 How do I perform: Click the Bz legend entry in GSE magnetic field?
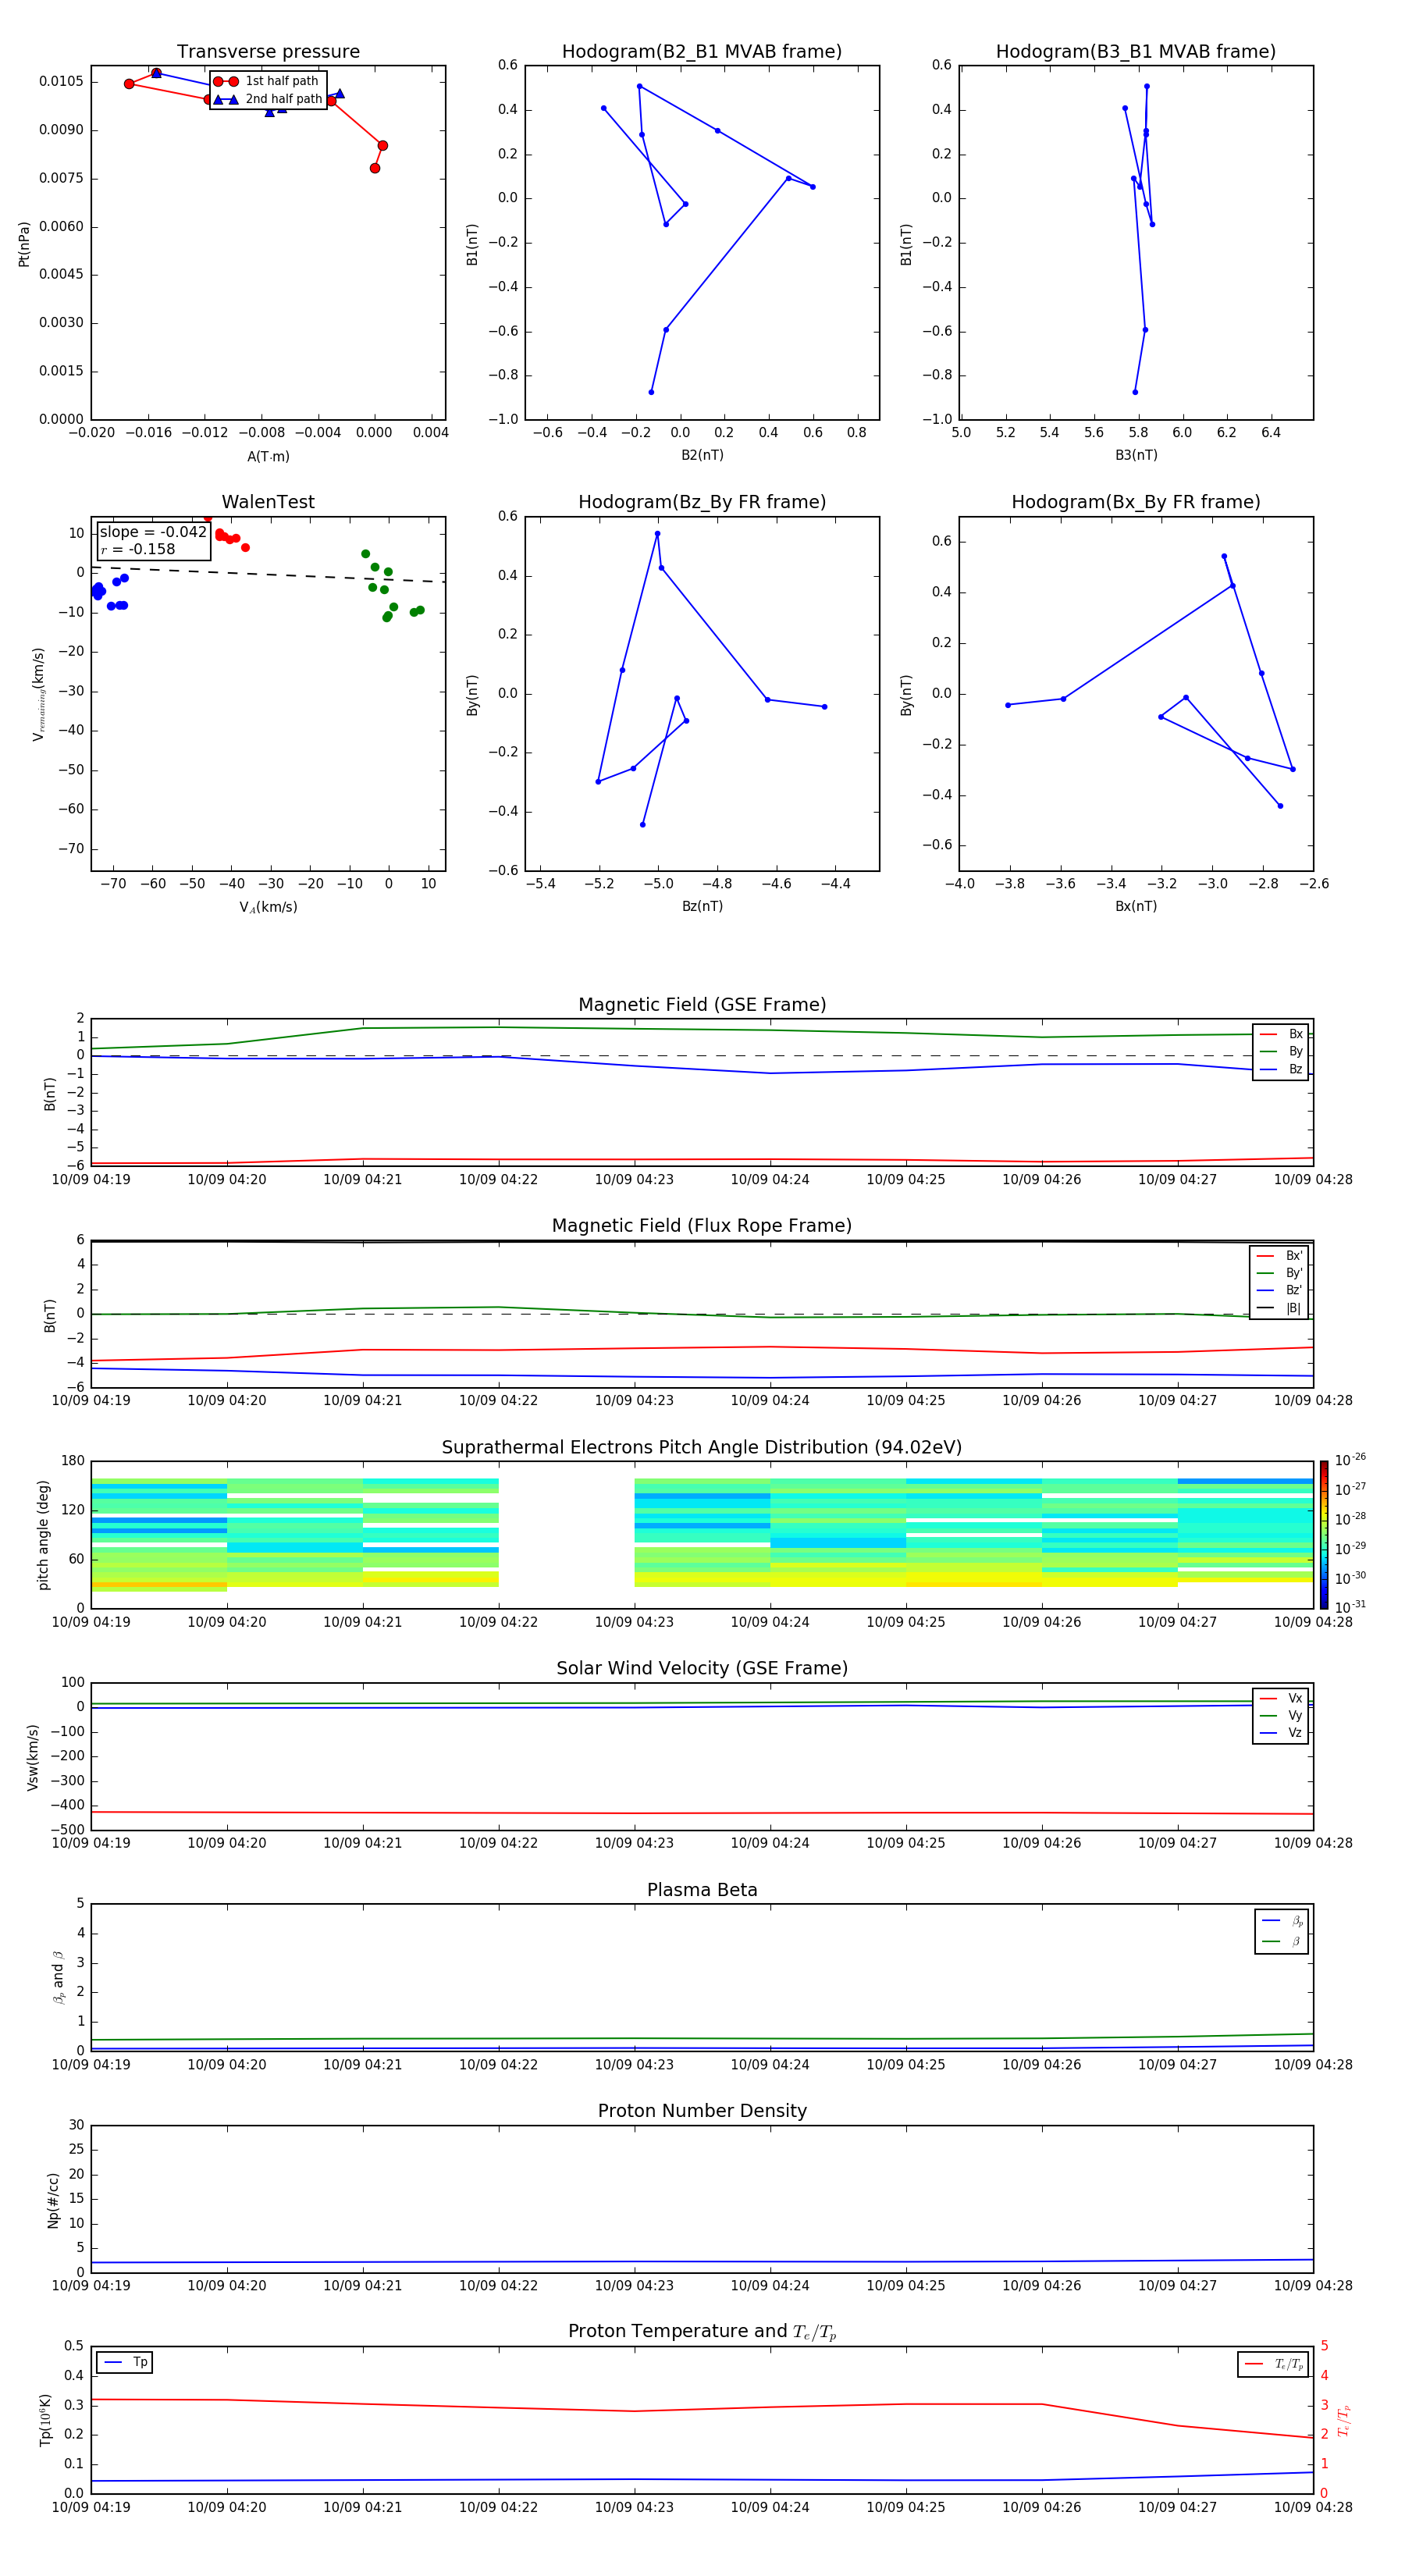(1281, 1069)
